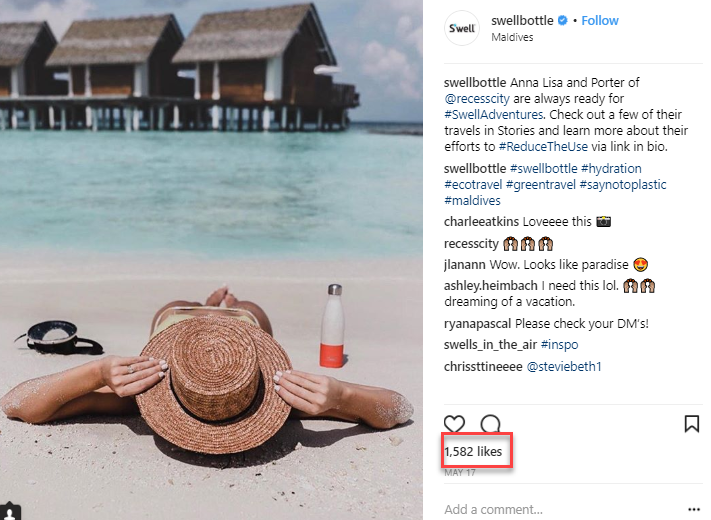Screen dimensions: 711x520
Task: Open the #saynotoplastic hashtag
Action: (624, 185)
